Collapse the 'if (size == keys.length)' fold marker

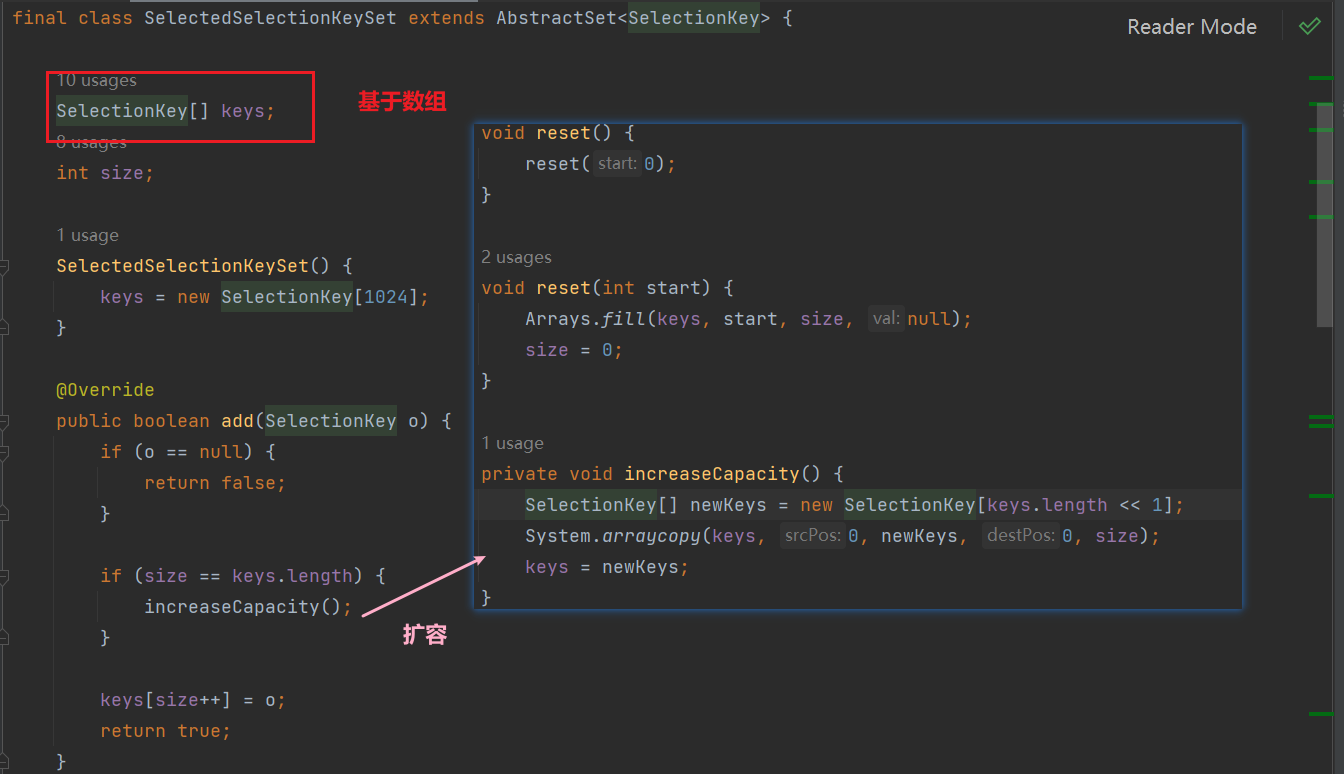(4, 576)
